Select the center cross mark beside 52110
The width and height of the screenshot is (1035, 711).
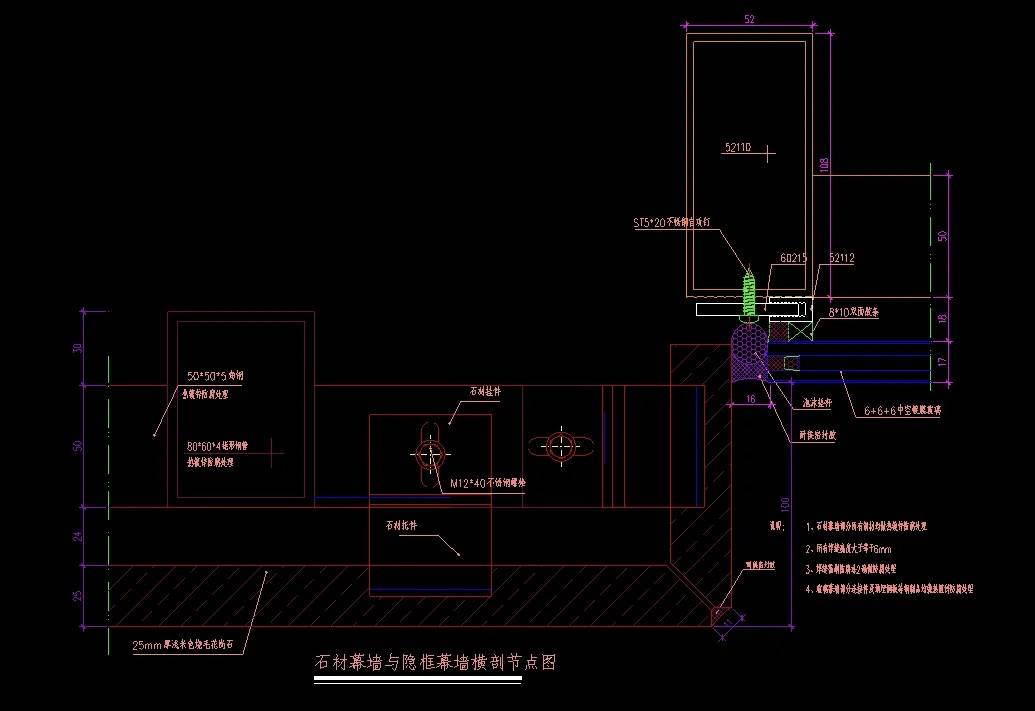pyautogui.click(x=768, y=153)
